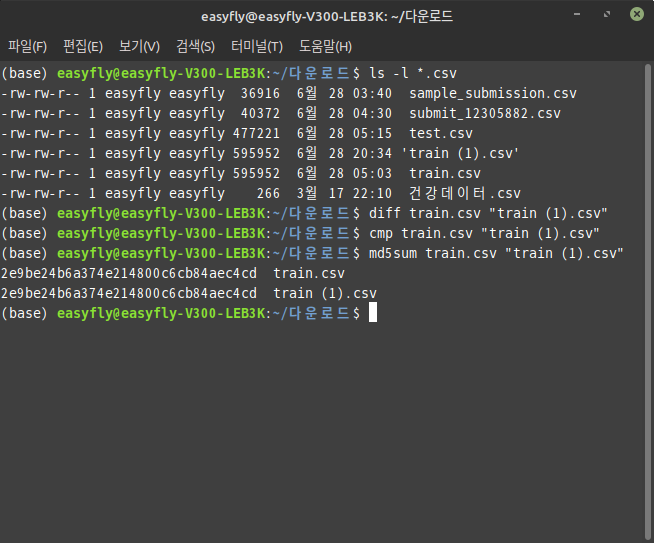
Task: Click 3월 date in 건강데이터.csv row
Action: (x=307, y=194)
